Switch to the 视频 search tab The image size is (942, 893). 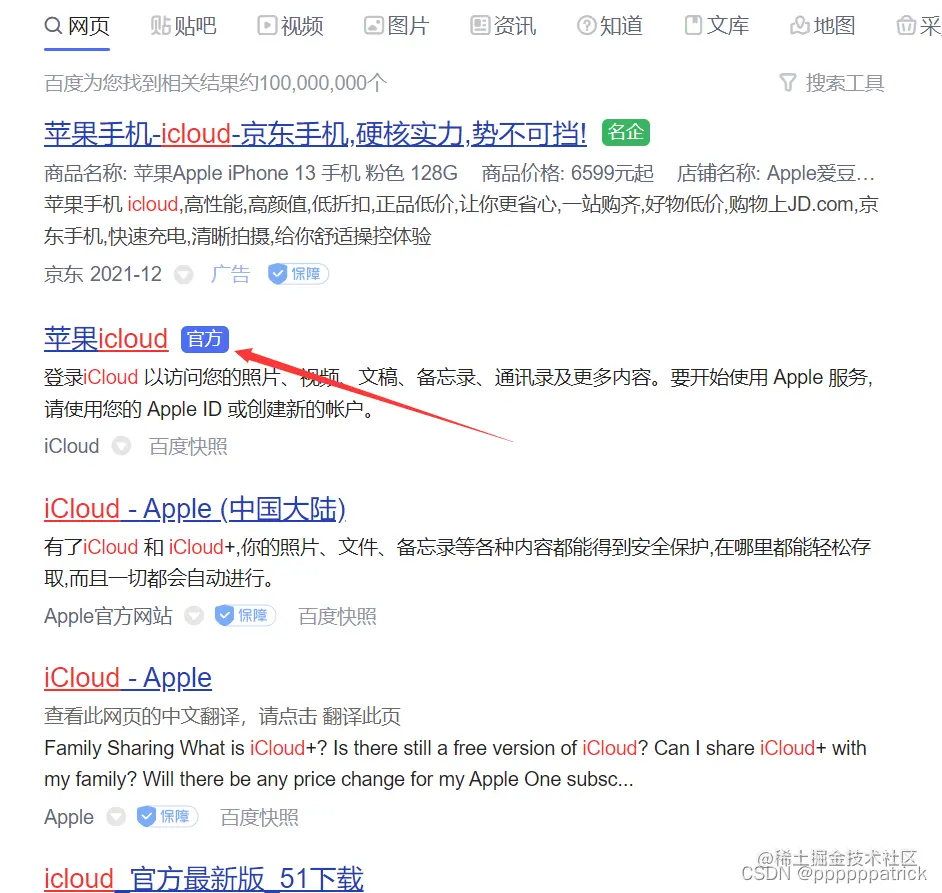pos(290,26)
